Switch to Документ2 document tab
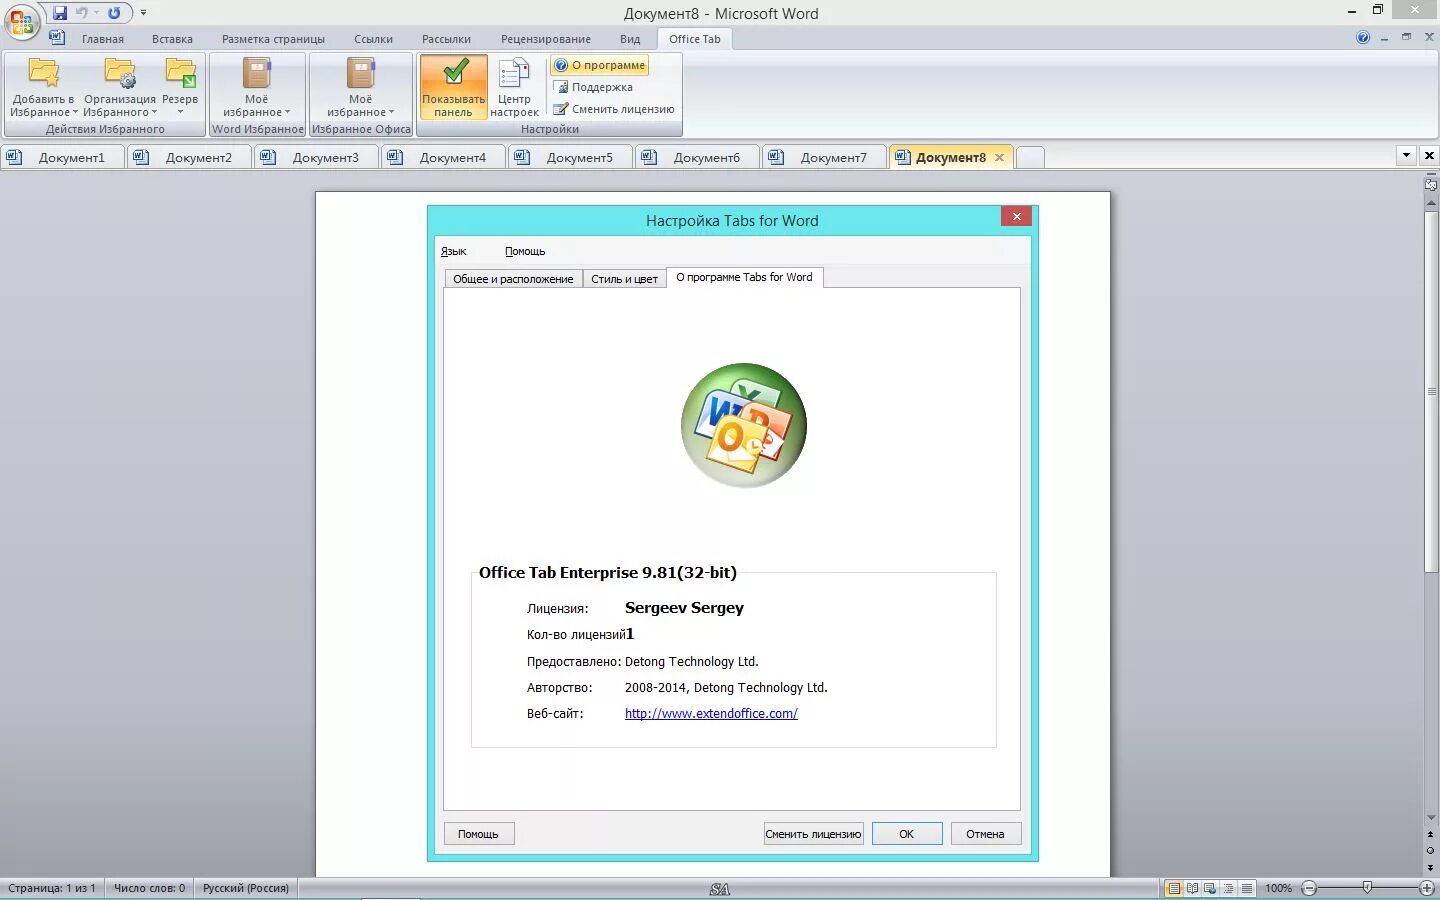The height and width of the screenshot is (900, 1440). 189,157
